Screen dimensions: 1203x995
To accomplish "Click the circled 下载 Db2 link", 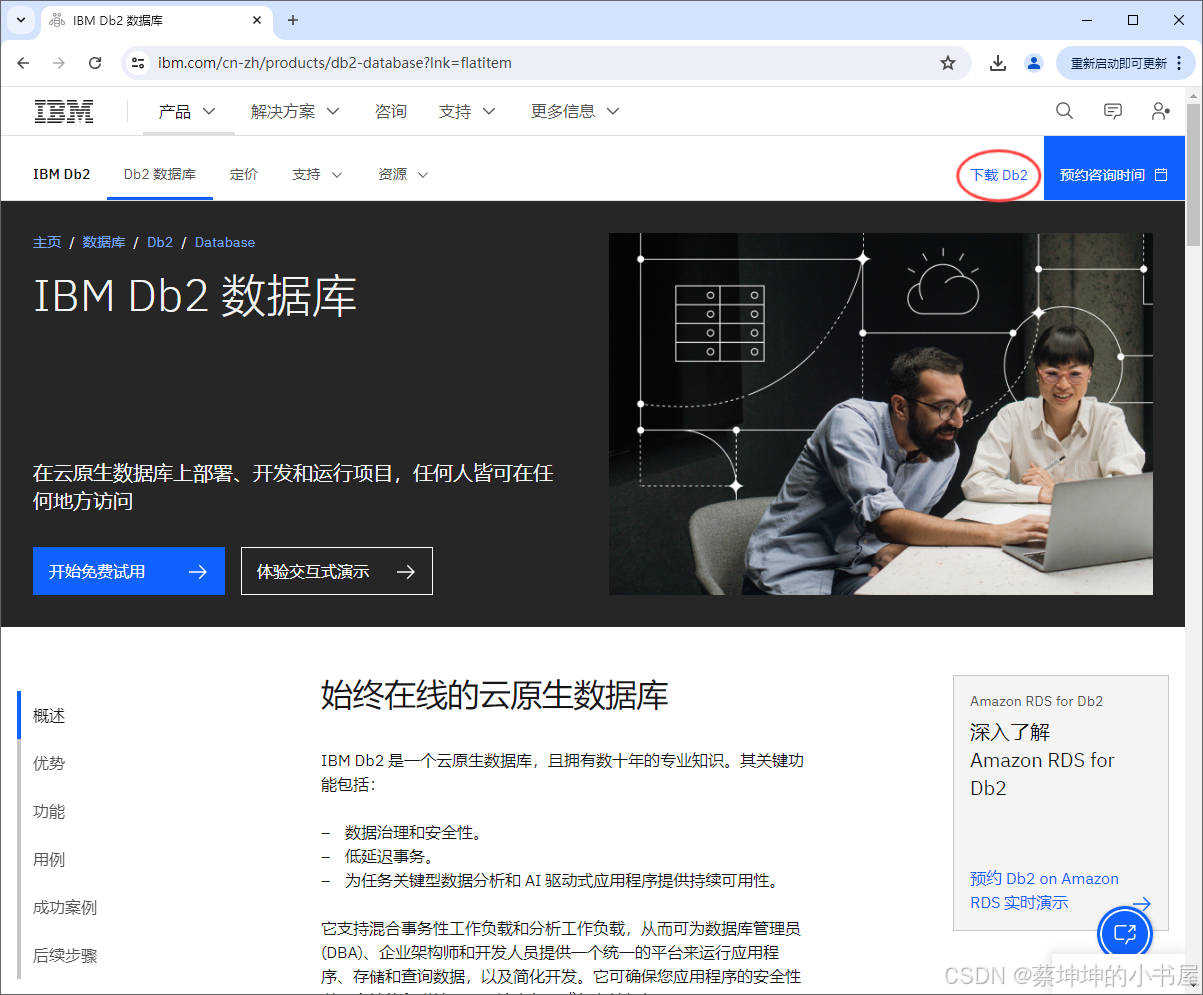I will tap(997, 174).
